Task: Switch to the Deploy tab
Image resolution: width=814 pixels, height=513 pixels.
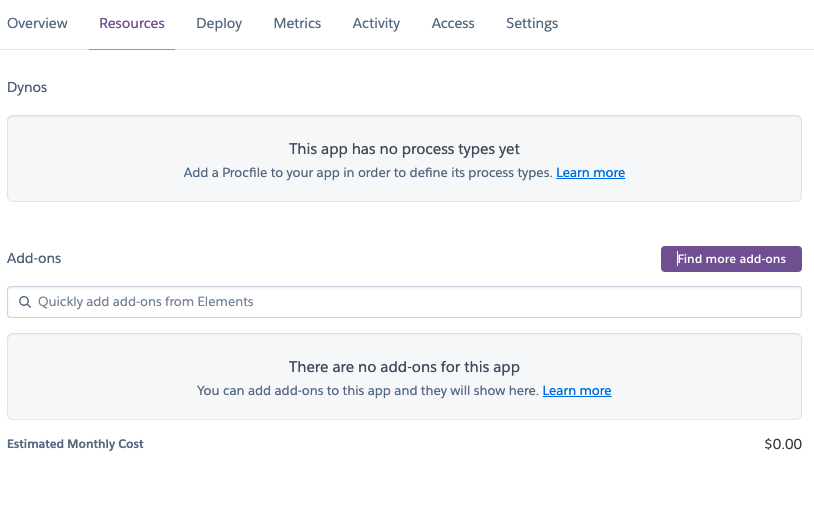Action: pos(219,23)
